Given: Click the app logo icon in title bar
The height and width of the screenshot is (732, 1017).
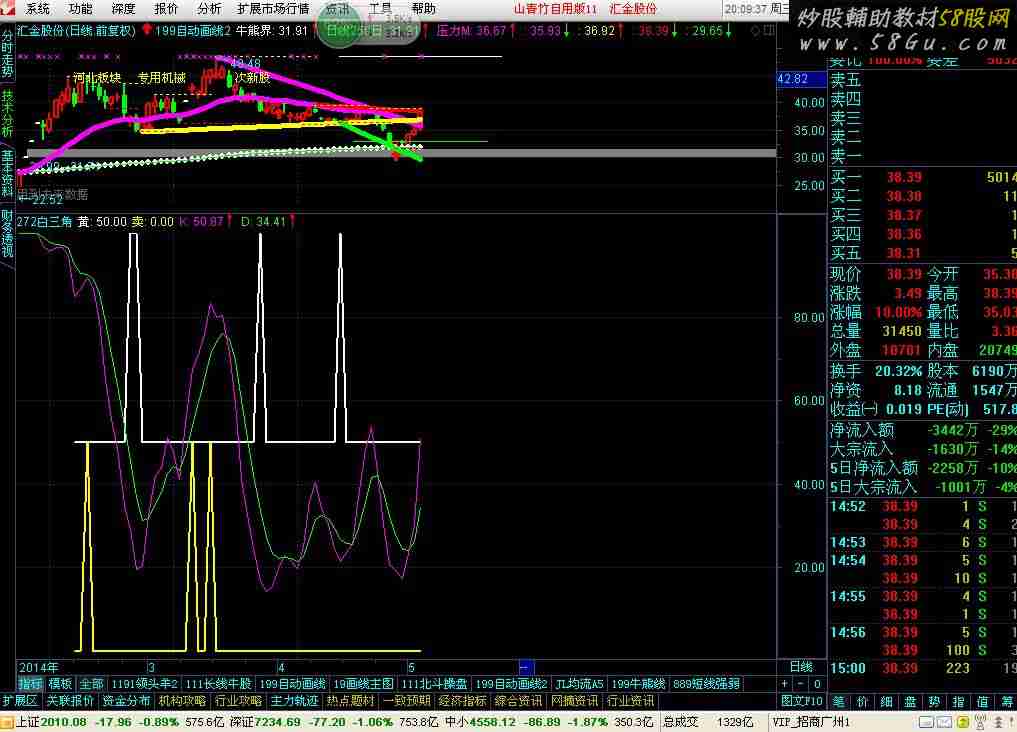Looking at the screenshot, I should [9, 8].
